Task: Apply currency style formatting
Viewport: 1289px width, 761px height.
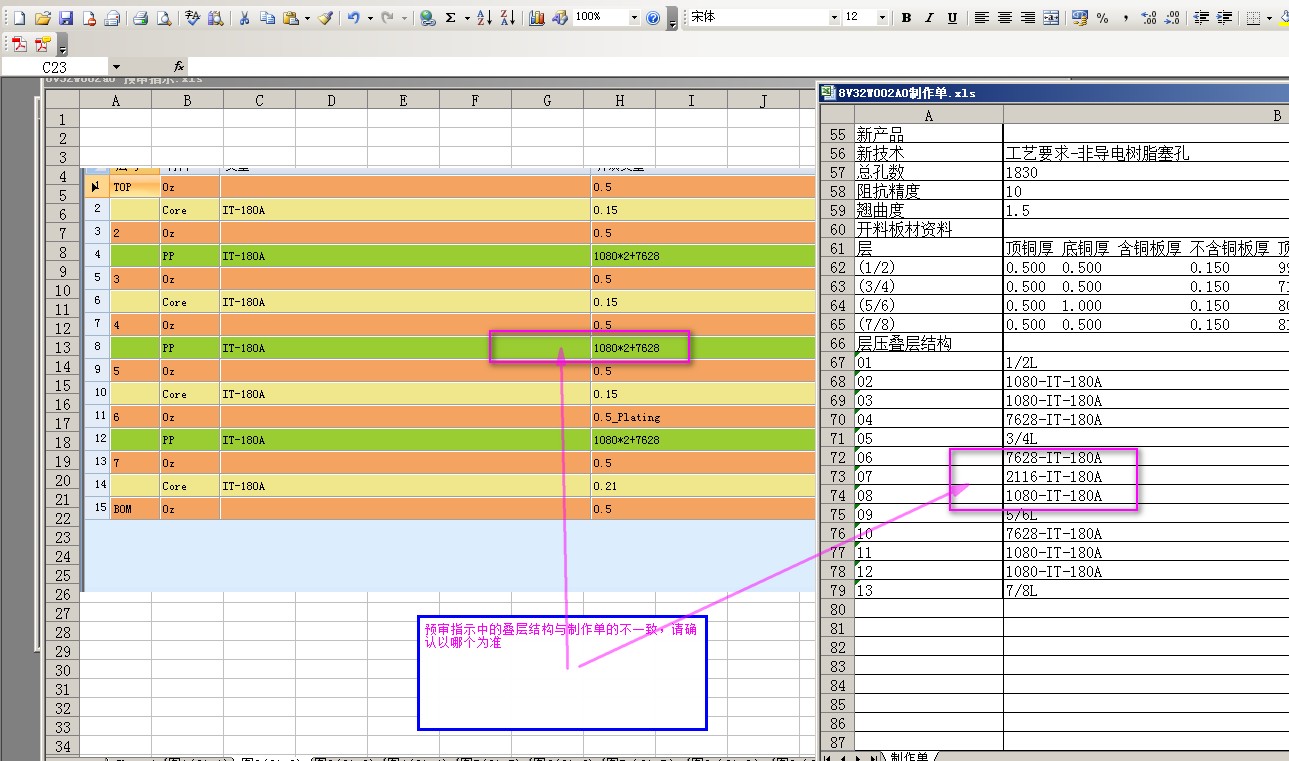Action: tap(1080, 18)
